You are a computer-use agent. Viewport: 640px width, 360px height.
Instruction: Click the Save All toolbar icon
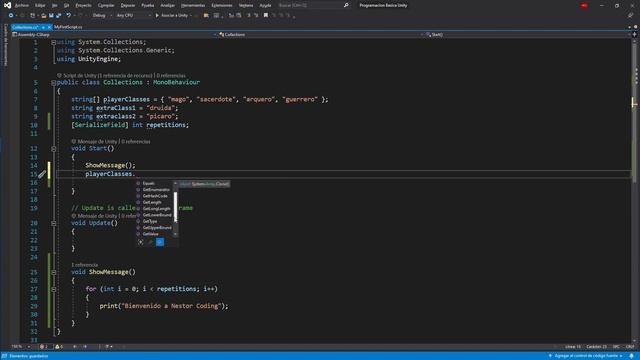(x=58, y=16)
